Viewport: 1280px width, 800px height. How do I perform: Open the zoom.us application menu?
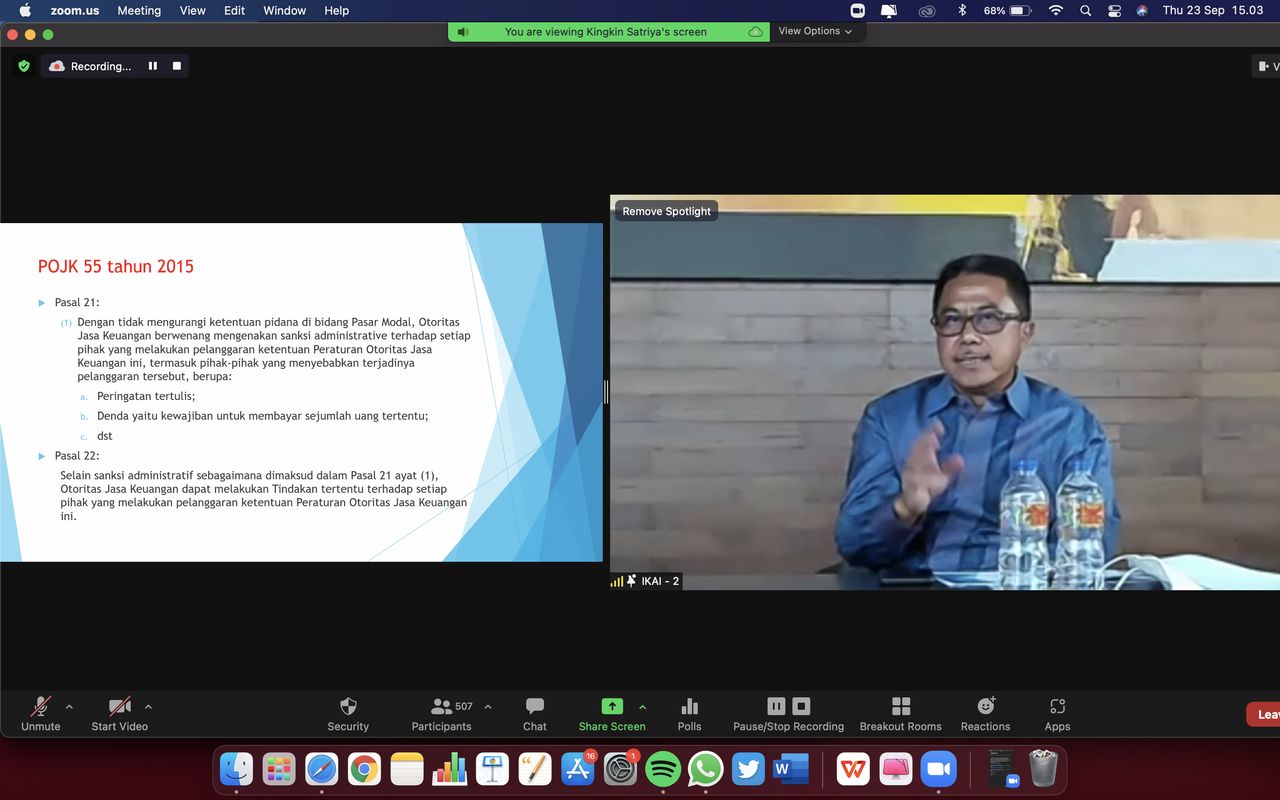[76, 10]
